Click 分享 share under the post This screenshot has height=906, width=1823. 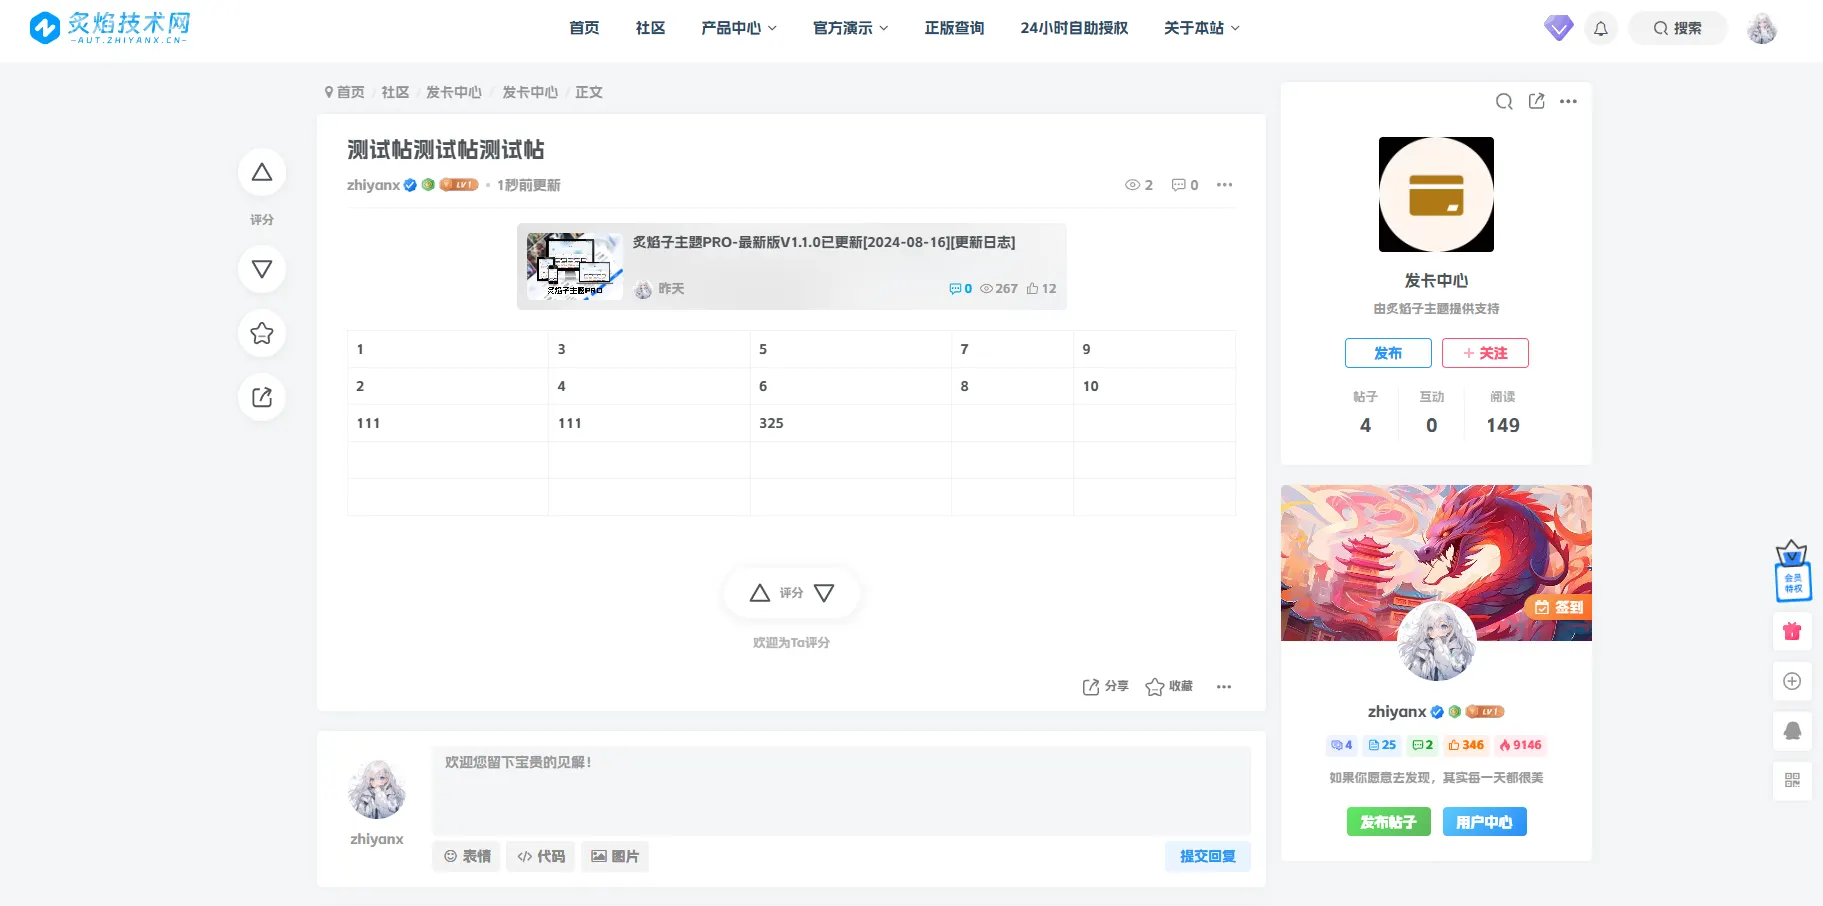click(1105, 686)
